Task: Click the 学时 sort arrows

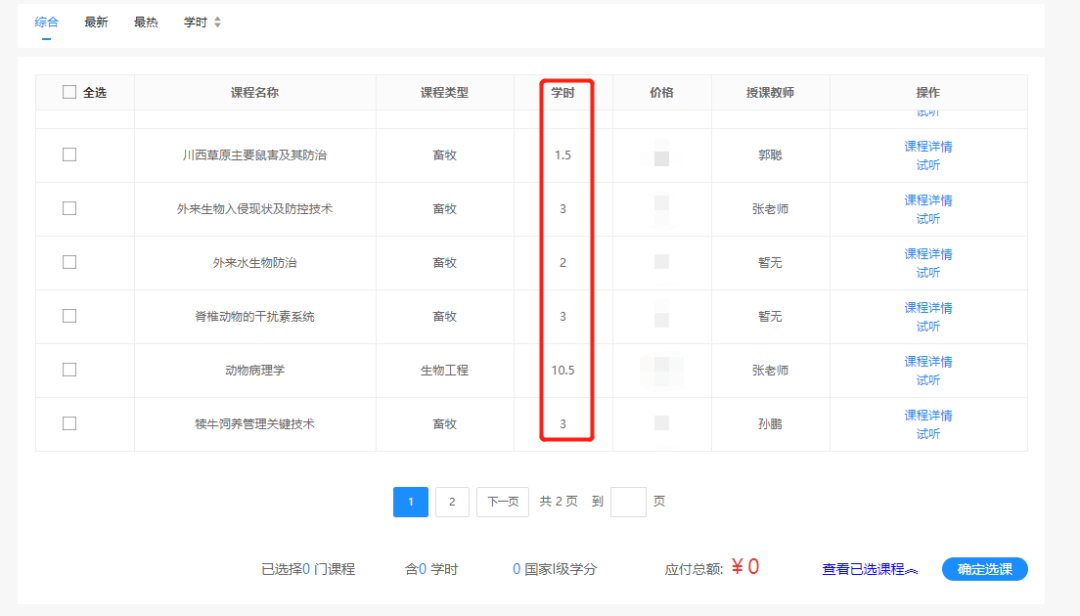Action: click(x=218, y=21)
